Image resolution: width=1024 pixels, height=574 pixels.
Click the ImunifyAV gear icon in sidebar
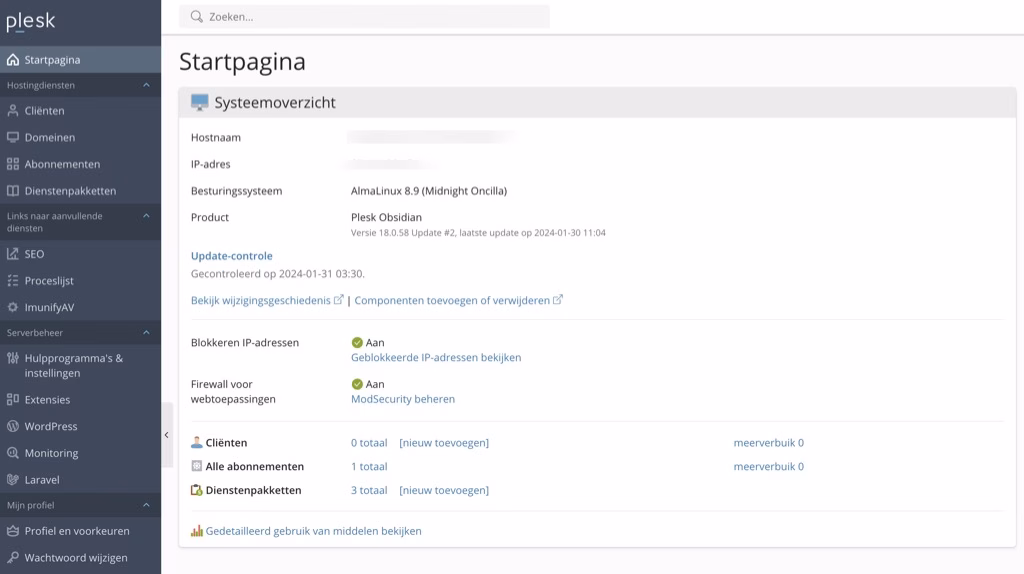[13, 307]
